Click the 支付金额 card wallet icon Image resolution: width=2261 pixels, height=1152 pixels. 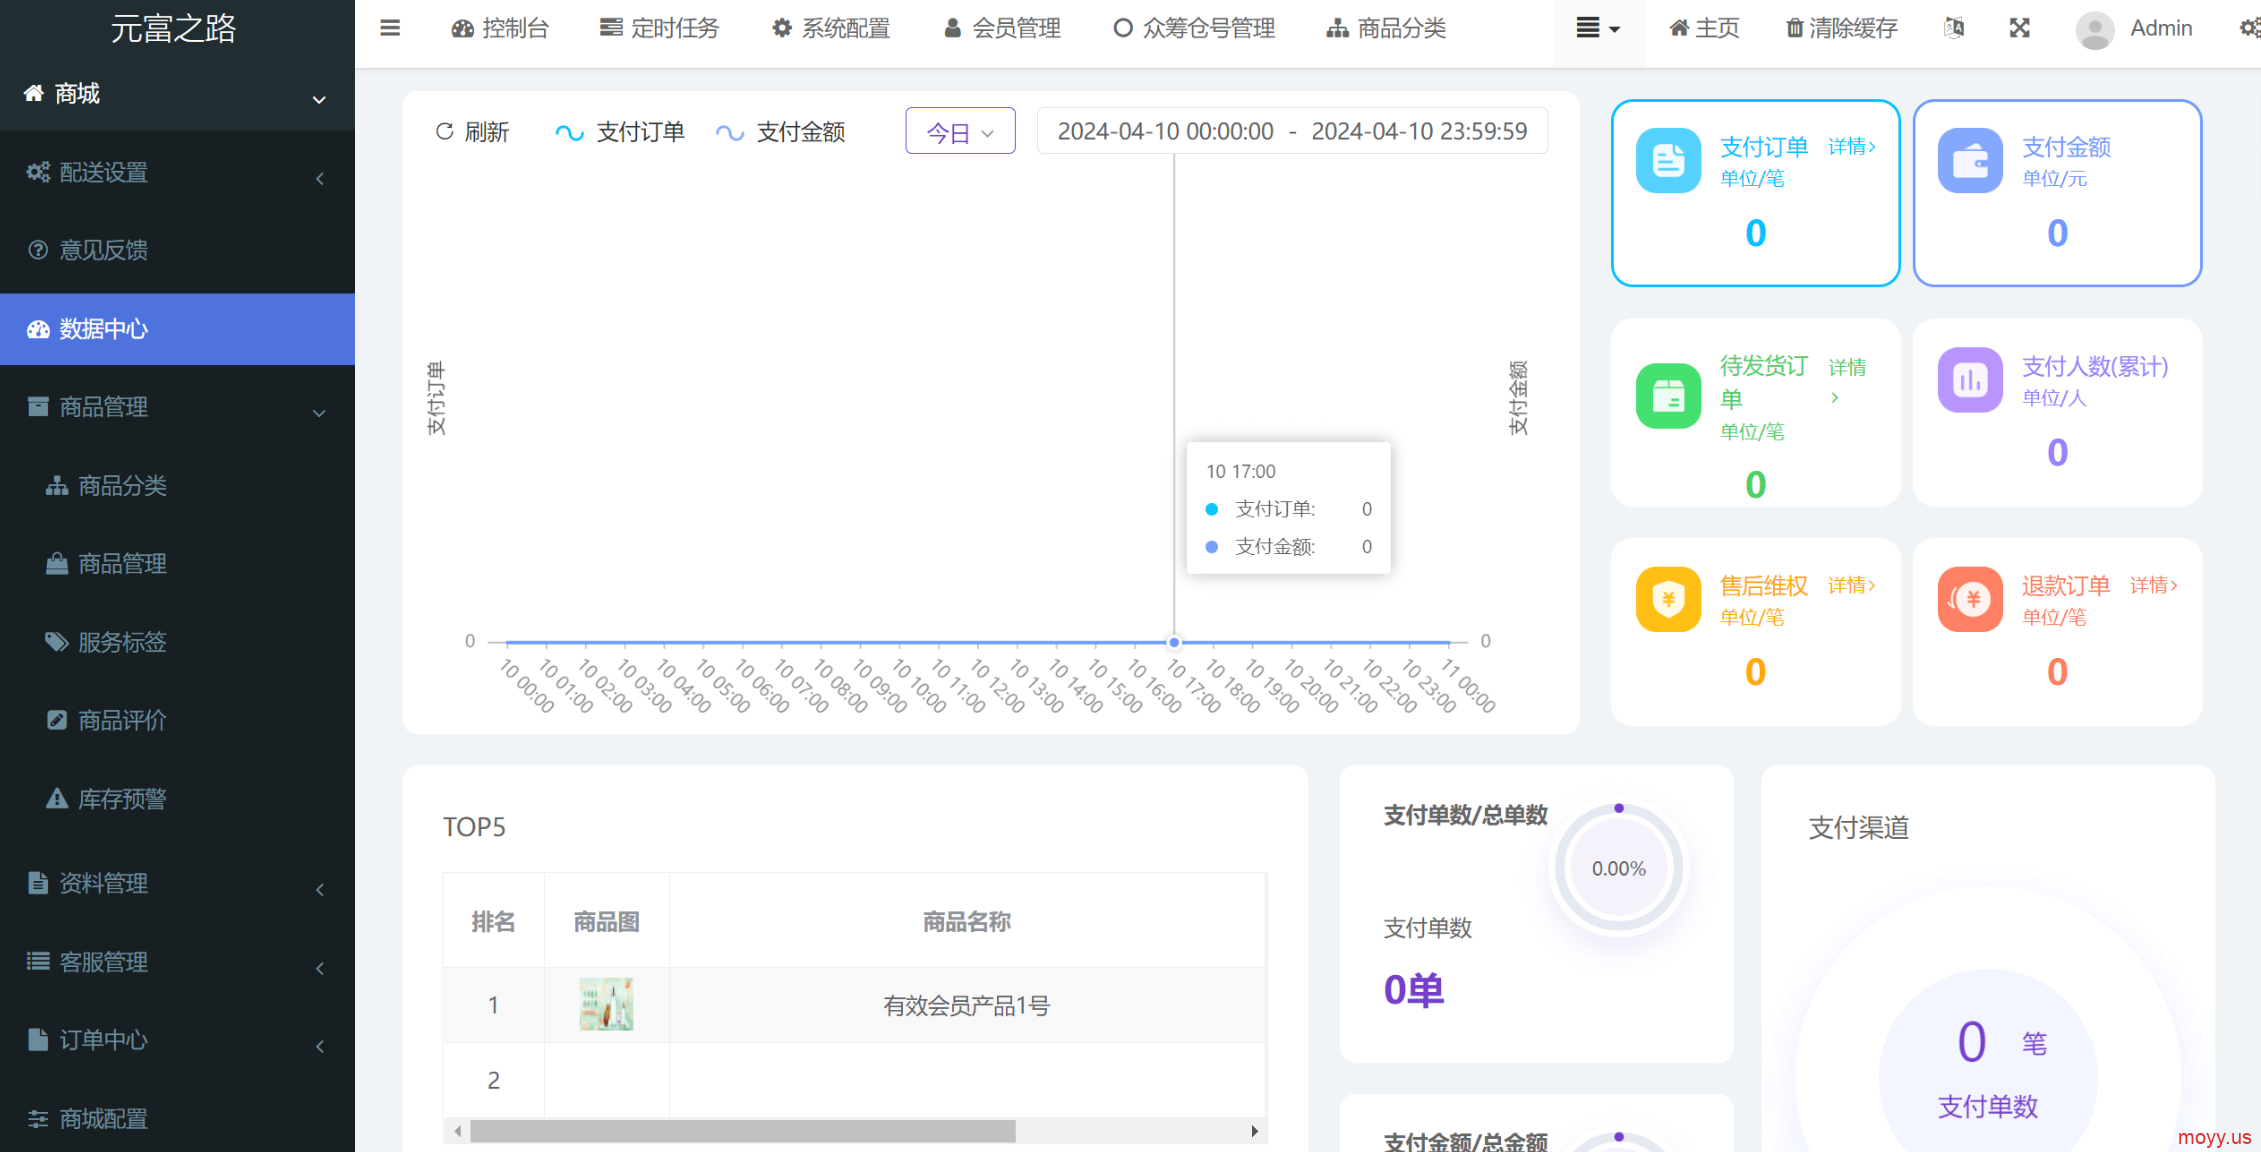1970,160
